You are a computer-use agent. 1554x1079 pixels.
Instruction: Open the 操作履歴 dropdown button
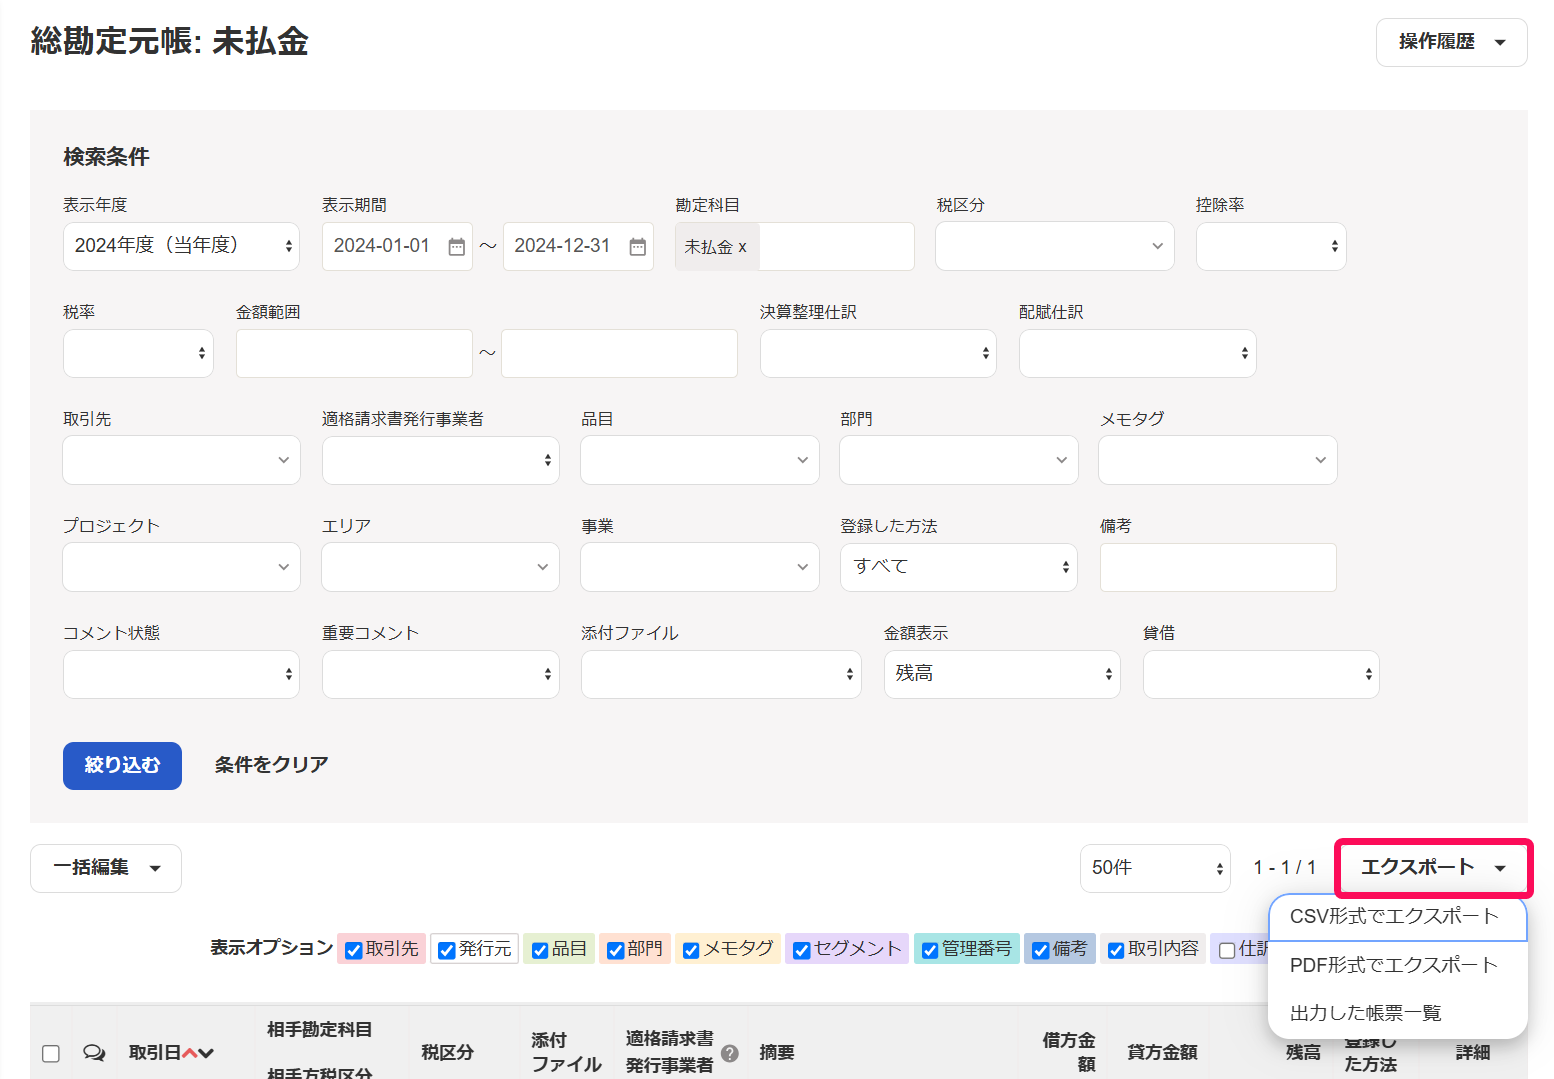coord(1451,42)
